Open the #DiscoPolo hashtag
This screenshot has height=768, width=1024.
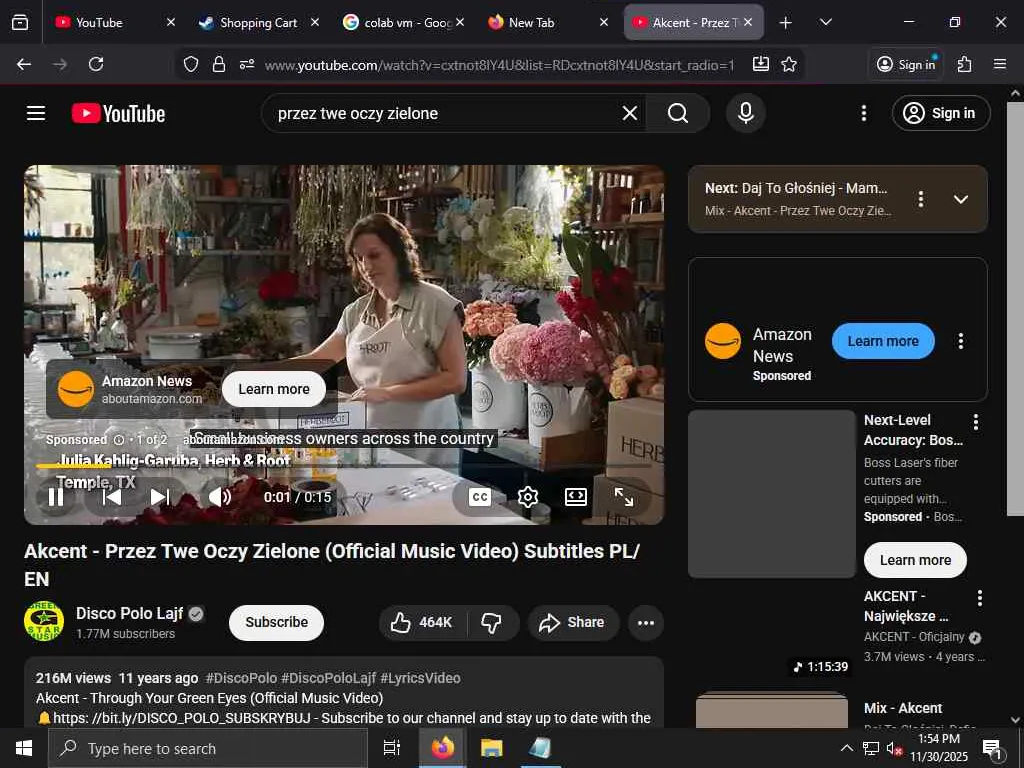(x=241, y=678)
